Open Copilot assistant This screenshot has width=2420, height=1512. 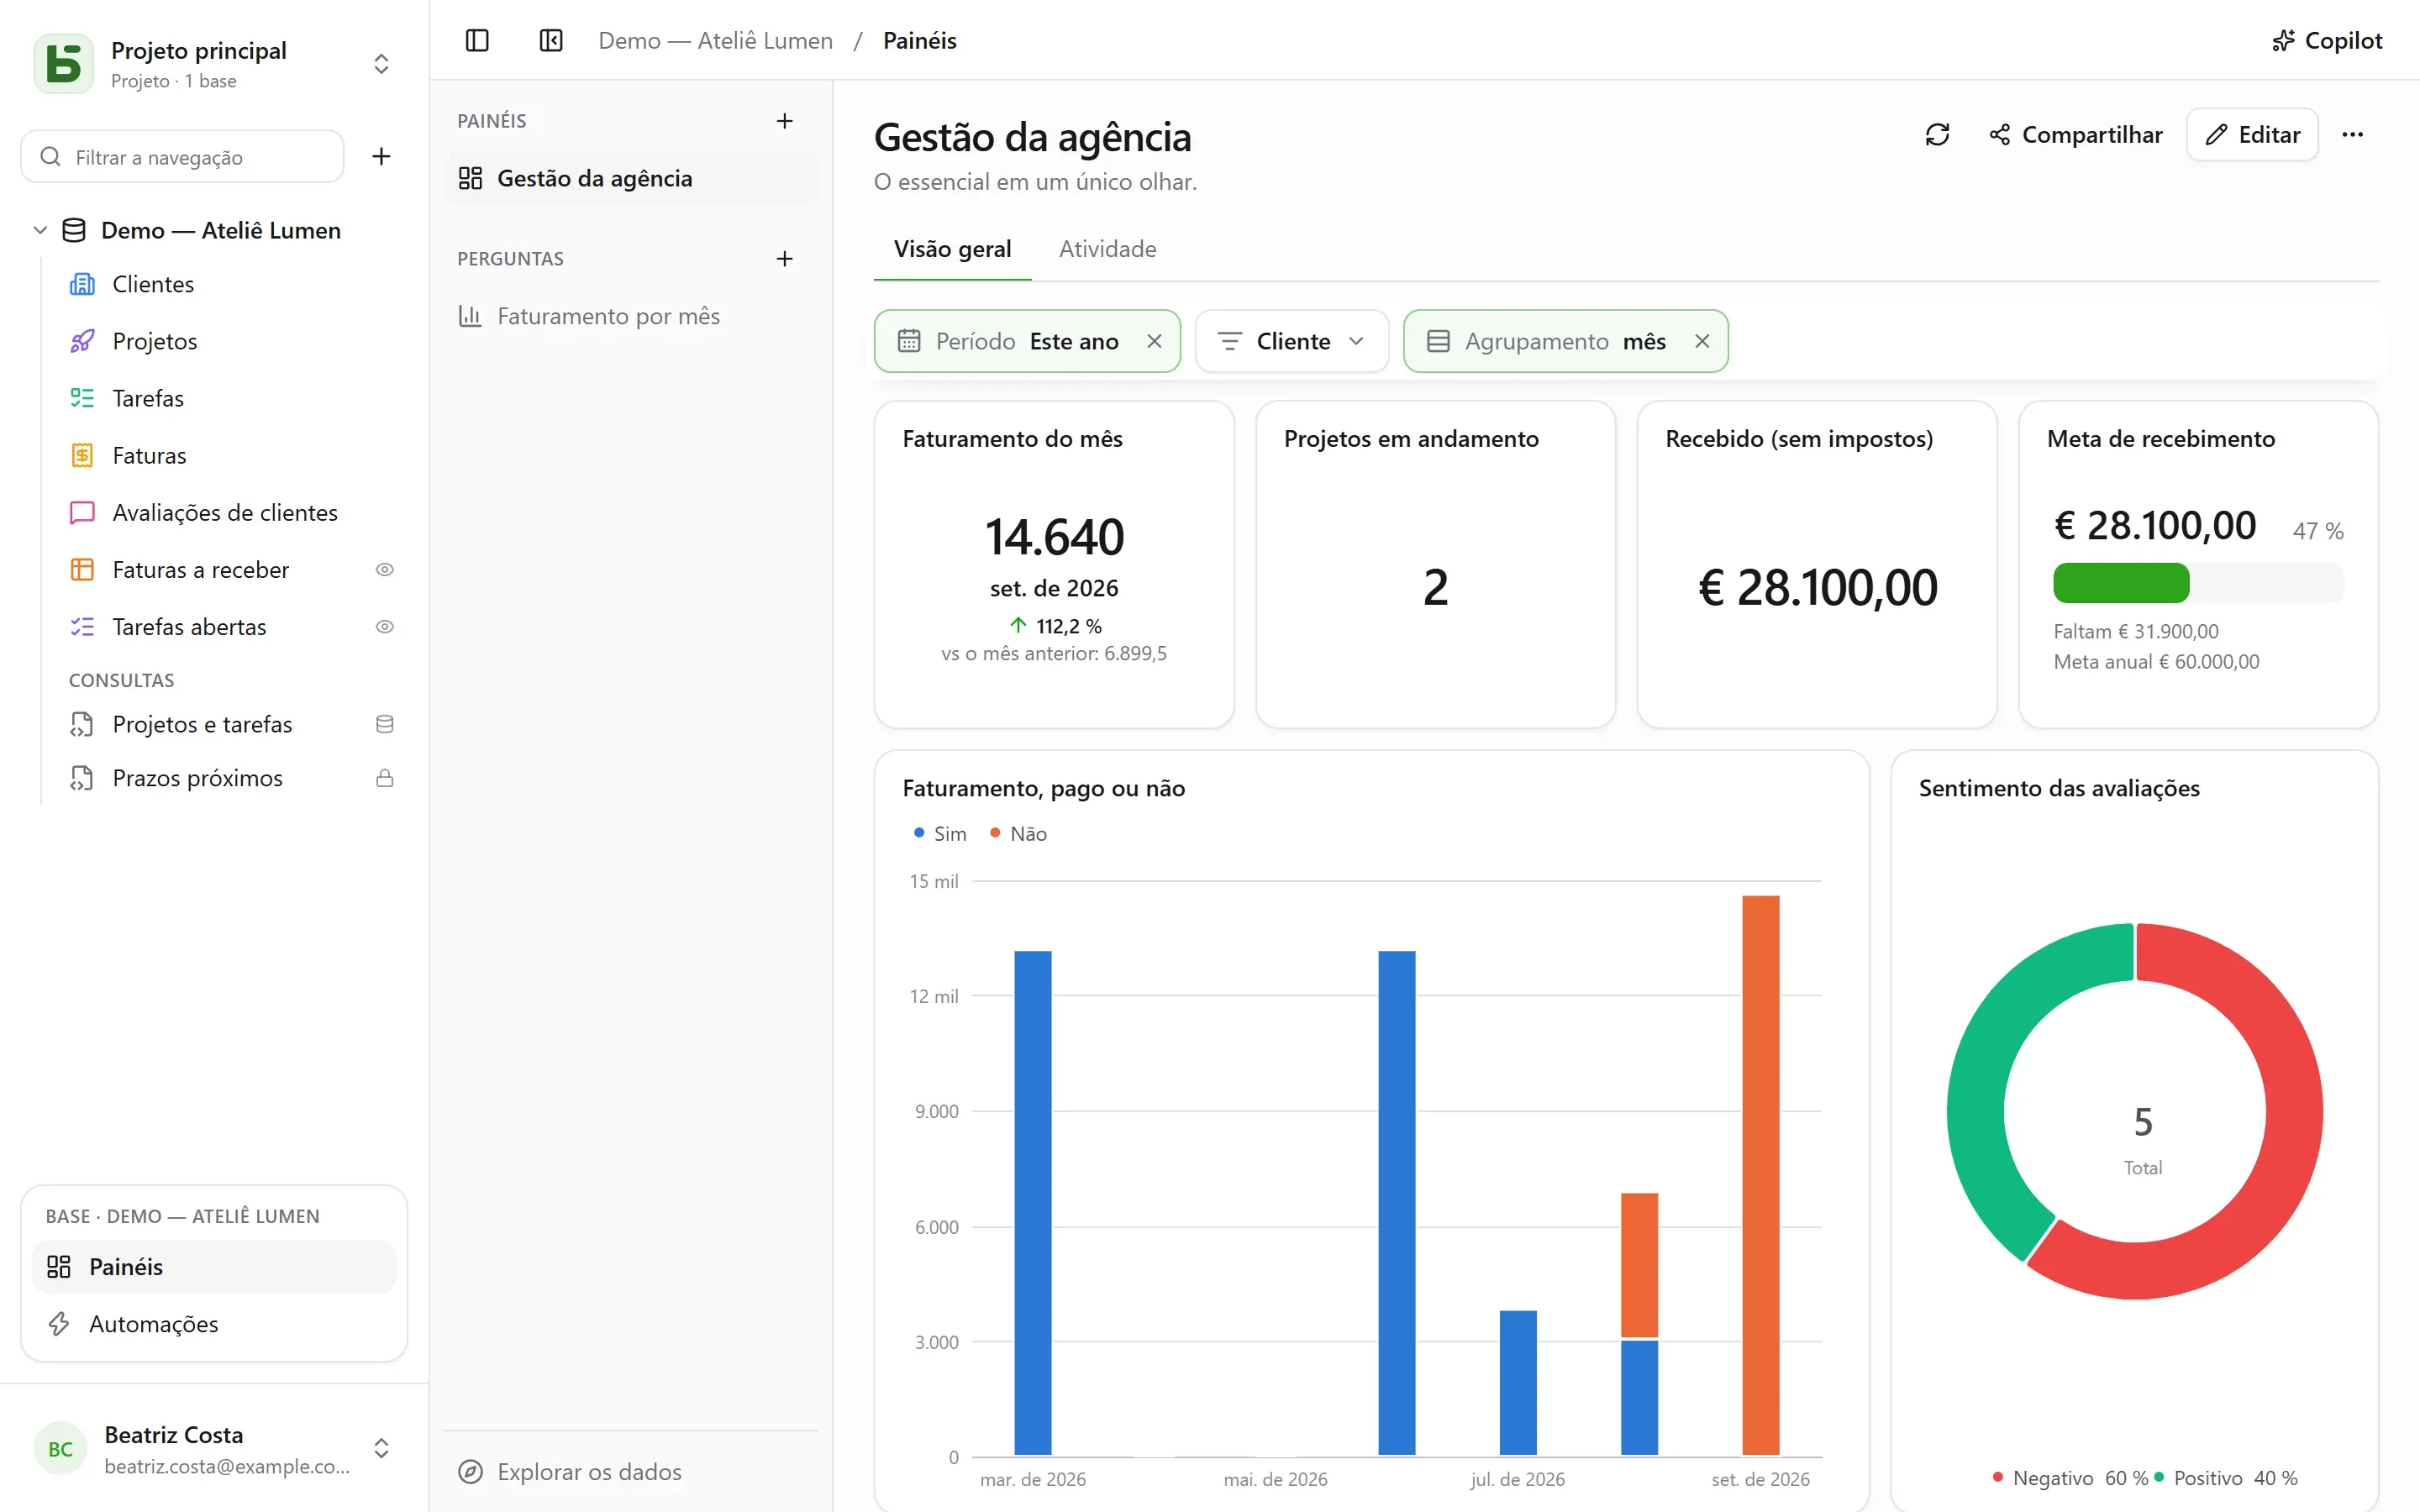tap(2327, 40)
